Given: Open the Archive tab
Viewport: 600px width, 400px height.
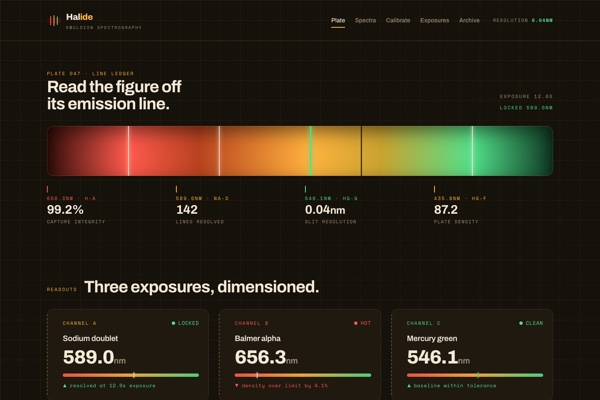Looking at the screenshot, I should pyautogui.click(x=469, y=20).
